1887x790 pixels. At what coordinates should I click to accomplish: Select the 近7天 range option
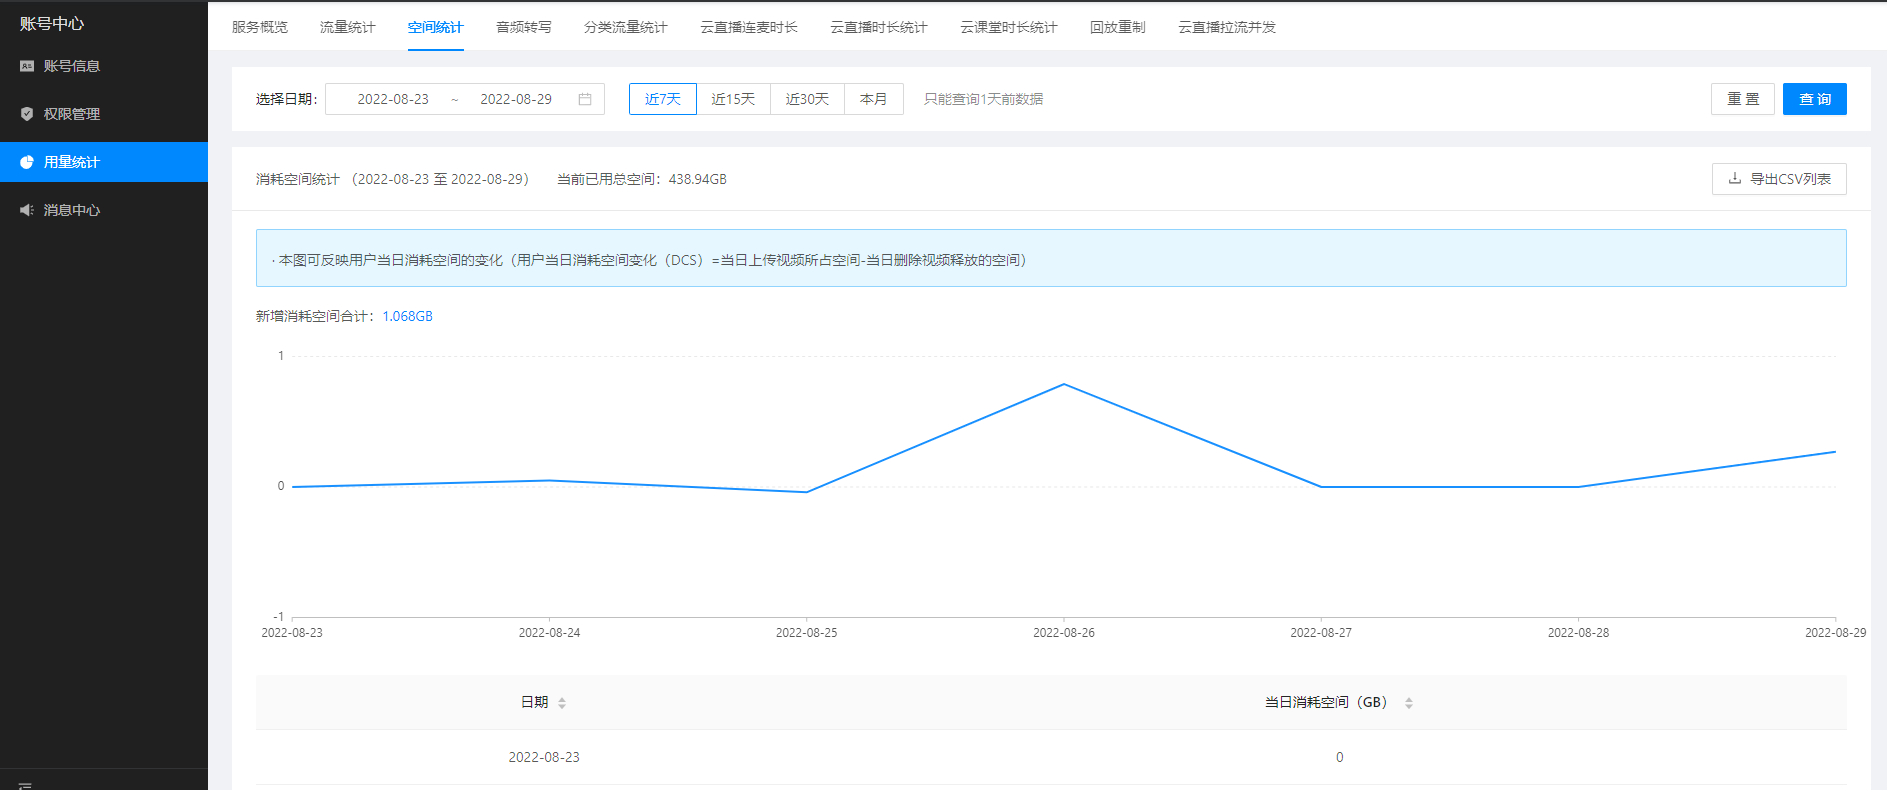tap(663, 99)
